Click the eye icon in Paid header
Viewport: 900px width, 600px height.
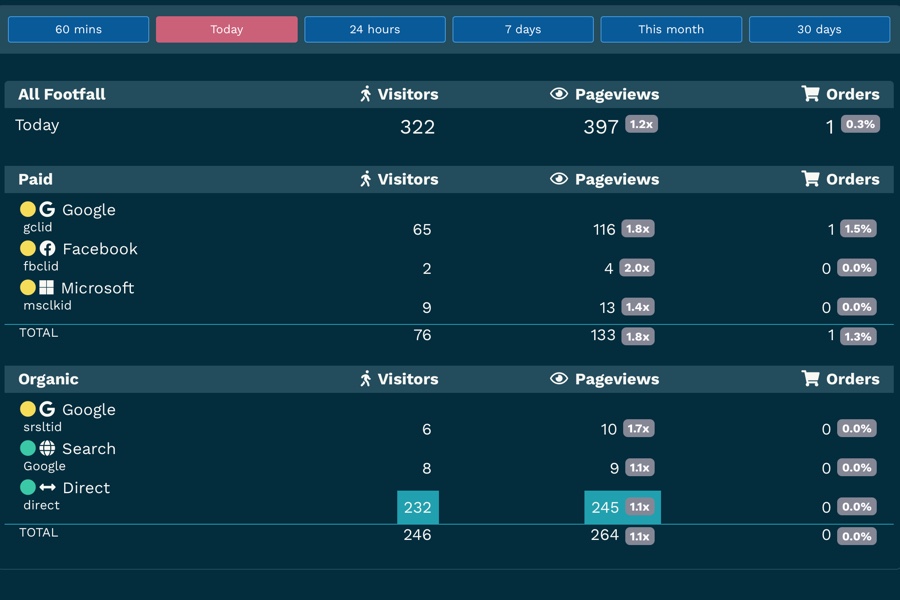point(558,179)
